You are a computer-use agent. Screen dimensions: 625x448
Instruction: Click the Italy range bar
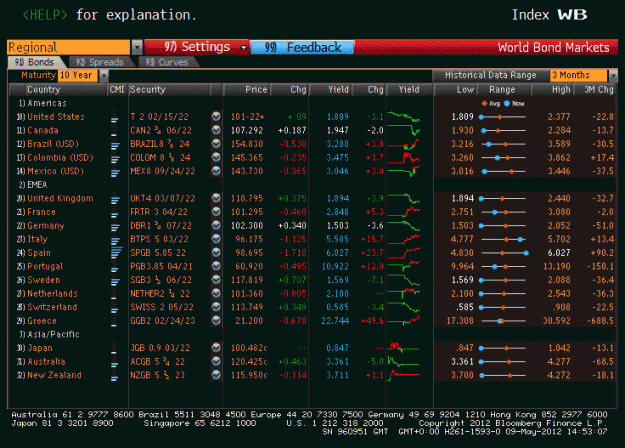pos(504,239)
